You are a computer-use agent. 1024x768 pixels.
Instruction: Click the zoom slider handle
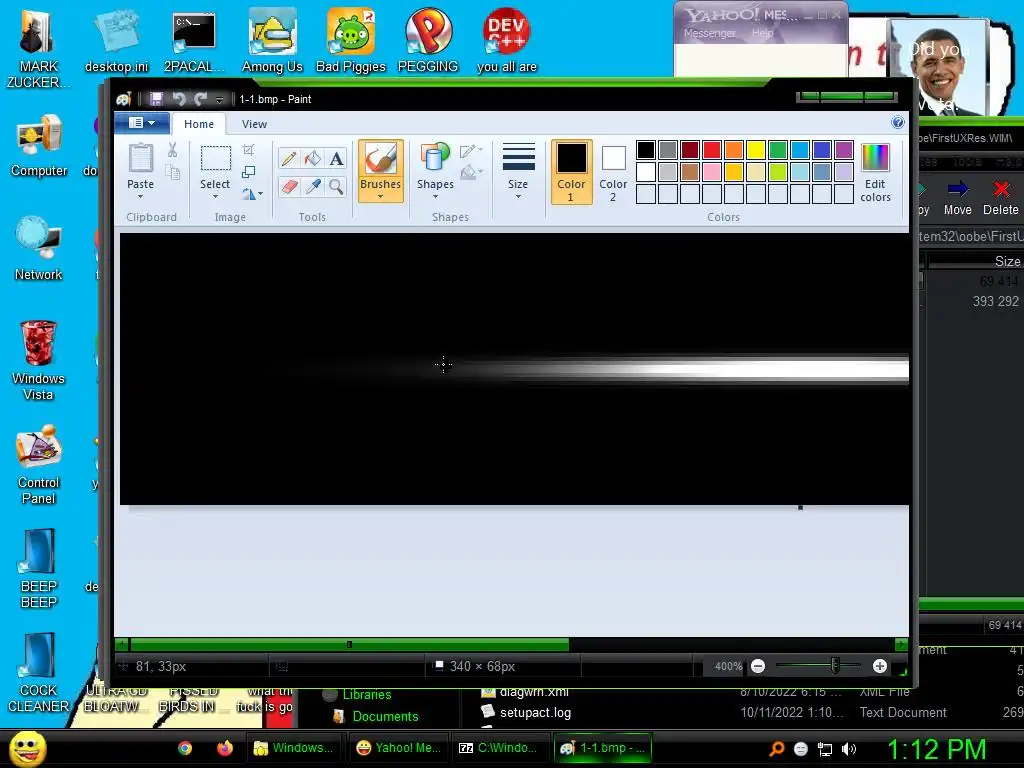click(835, 666)
